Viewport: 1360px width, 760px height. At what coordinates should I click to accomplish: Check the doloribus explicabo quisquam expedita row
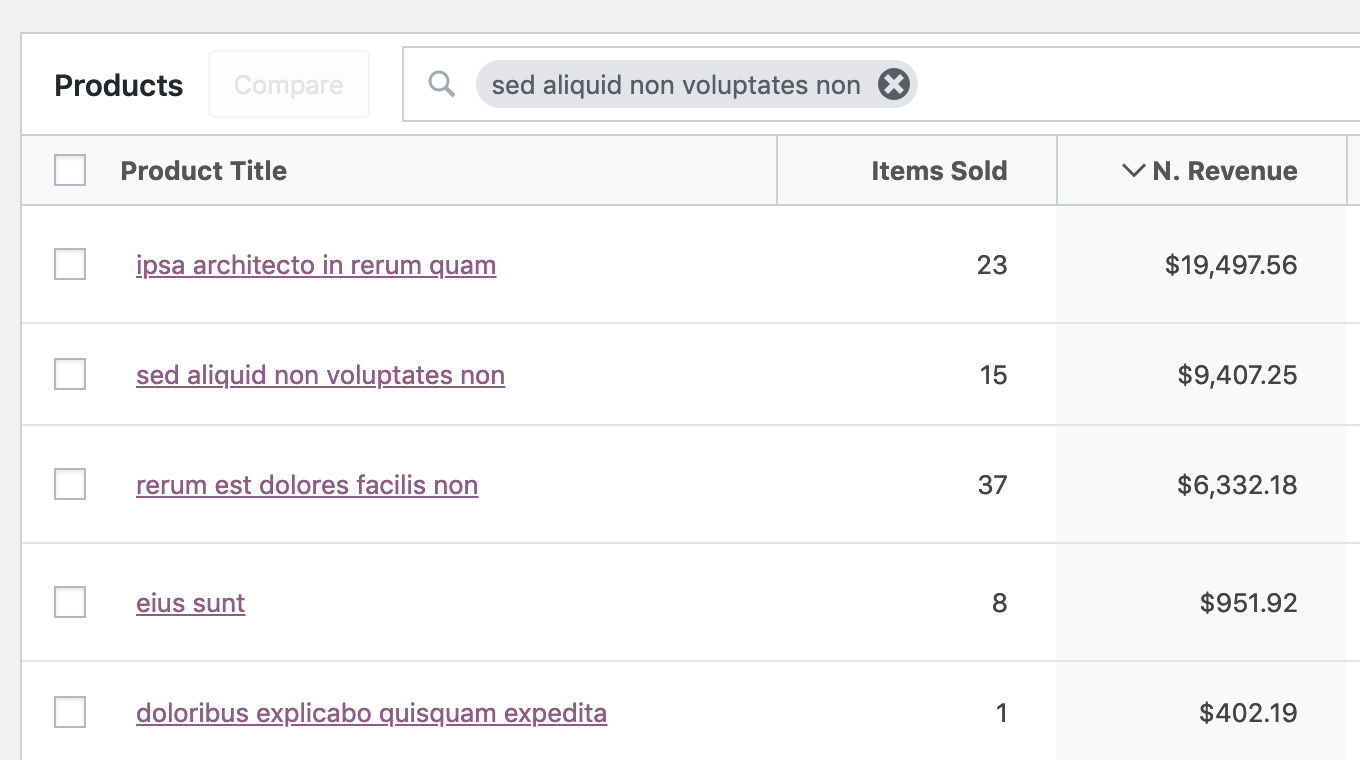(x=70, y=713)
